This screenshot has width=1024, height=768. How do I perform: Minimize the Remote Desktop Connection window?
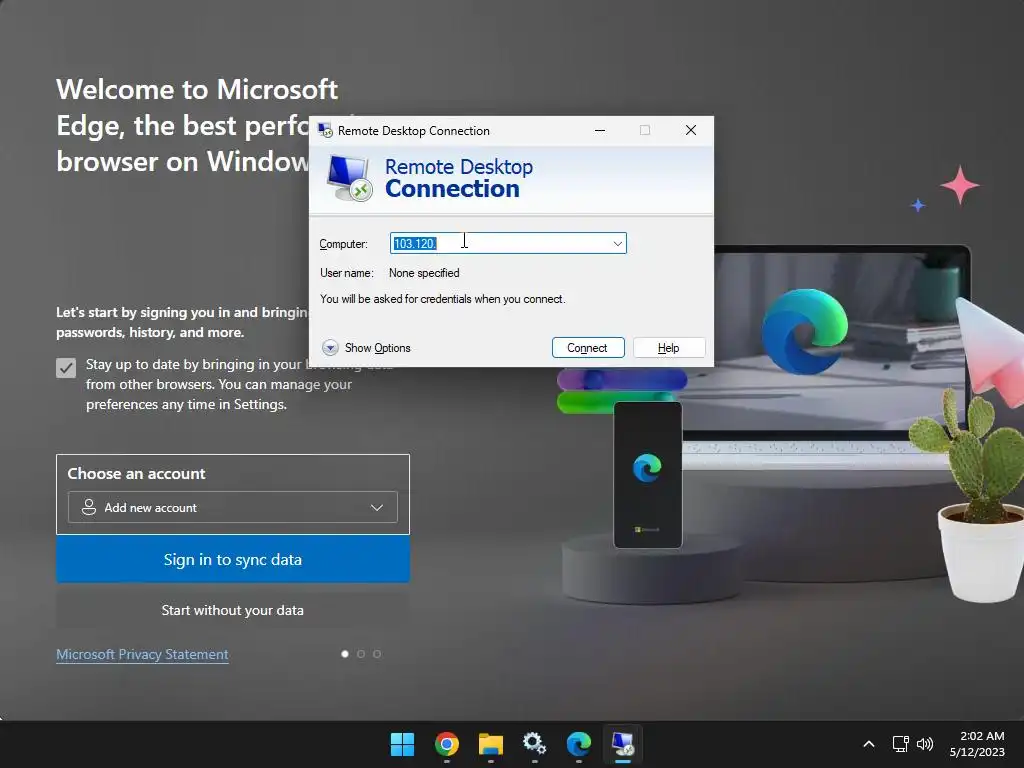click(x=600, y=130)
